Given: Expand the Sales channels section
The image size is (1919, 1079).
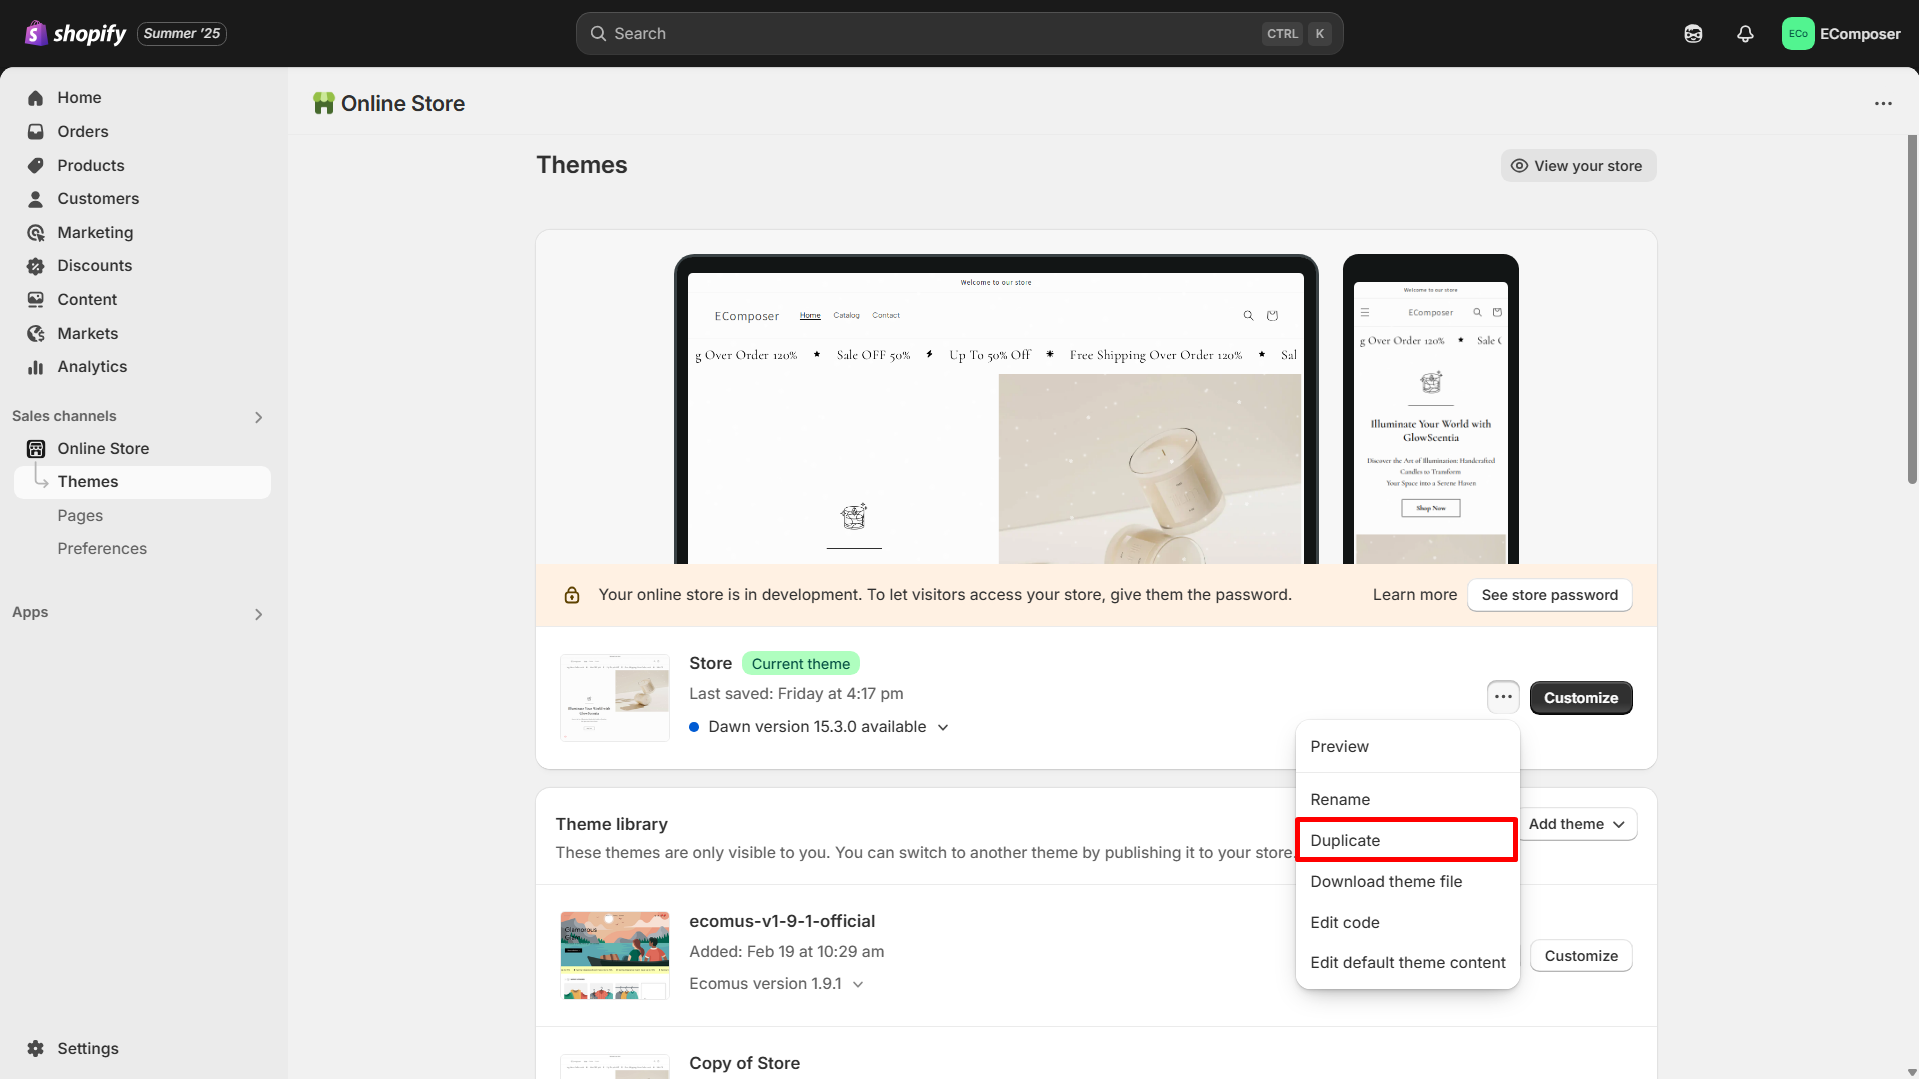Looking at the screenshot, I should pyautogui.click(x=258, y=418).
